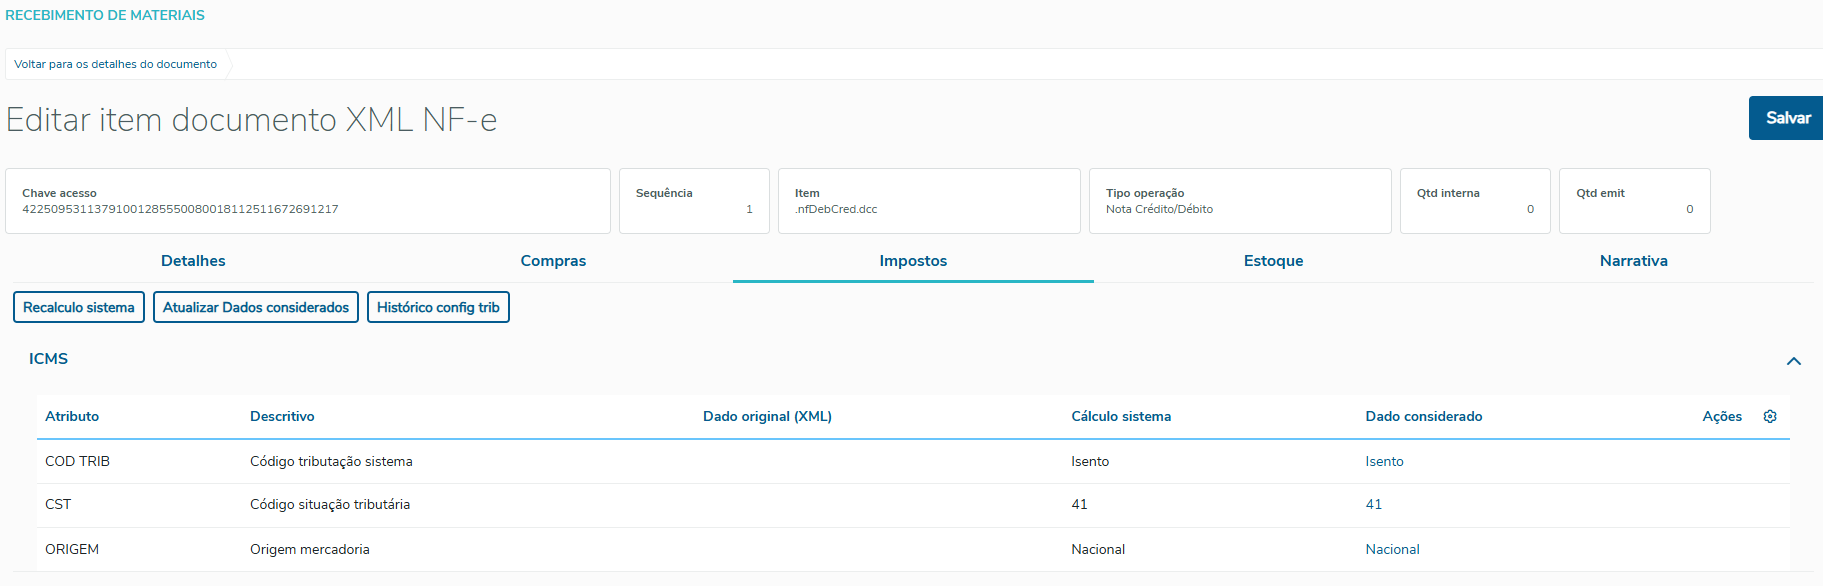Image resolution: width=1823 pixels, height=586 pixels.
Task: Click Voltar para os detalhes do documento
Action: point(116,64)
